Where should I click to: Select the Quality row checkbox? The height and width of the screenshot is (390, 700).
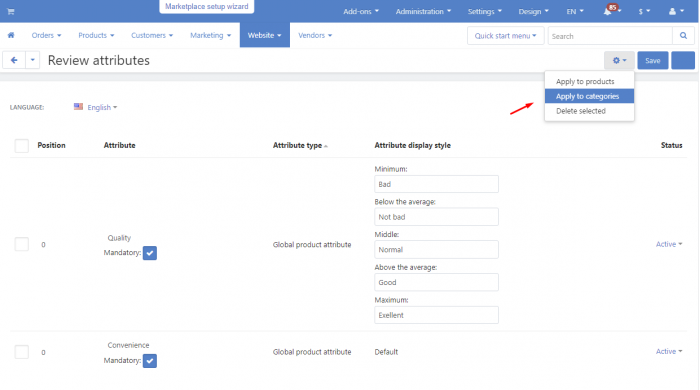[21, 244]
